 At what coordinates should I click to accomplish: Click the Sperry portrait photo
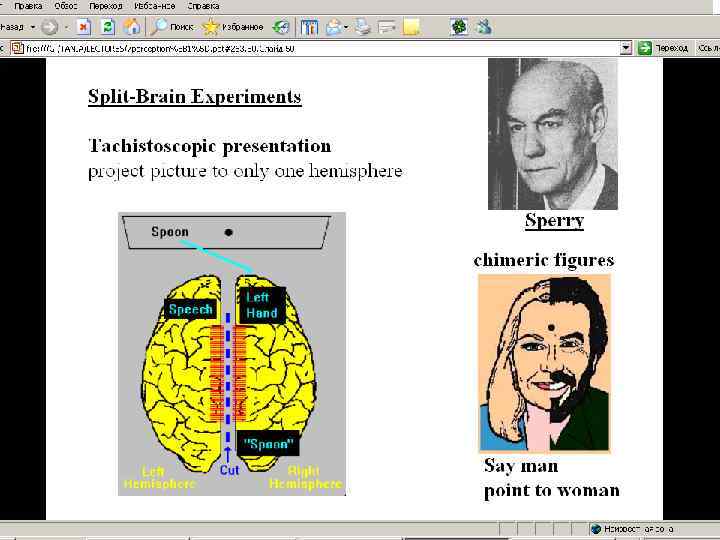point(553,134)
